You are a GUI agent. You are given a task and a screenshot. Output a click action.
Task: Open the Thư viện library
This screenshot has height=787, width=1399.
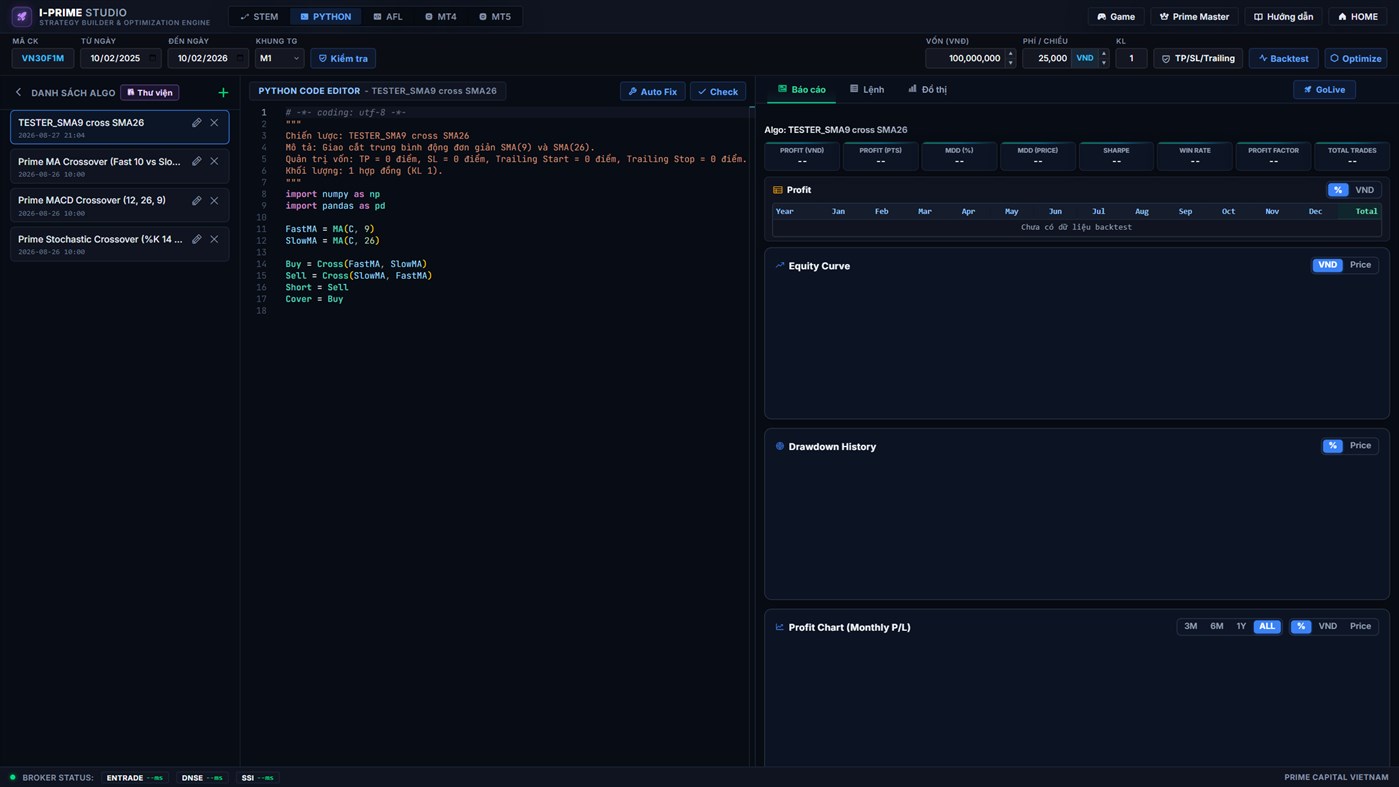(x=150, y=92)
